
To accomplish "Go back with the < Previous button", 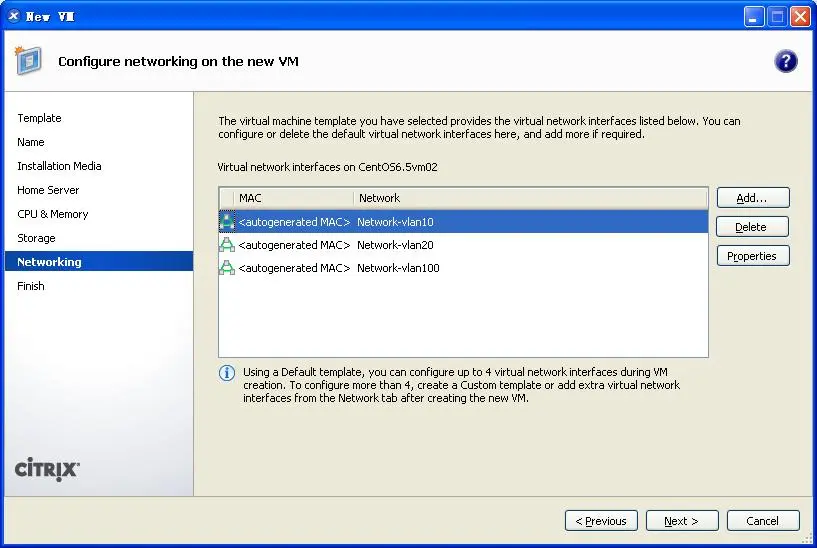I will pyautogui.click(x=601, y=521).
